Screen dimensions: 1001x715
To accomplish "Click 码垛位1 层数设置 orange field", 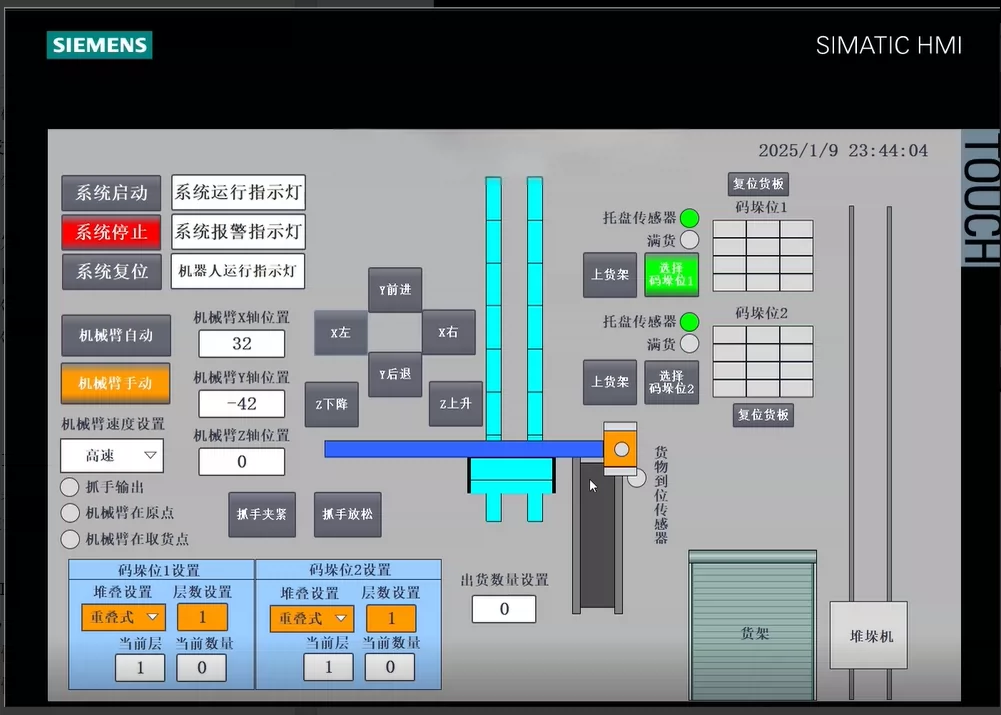I will coord(202,617).
